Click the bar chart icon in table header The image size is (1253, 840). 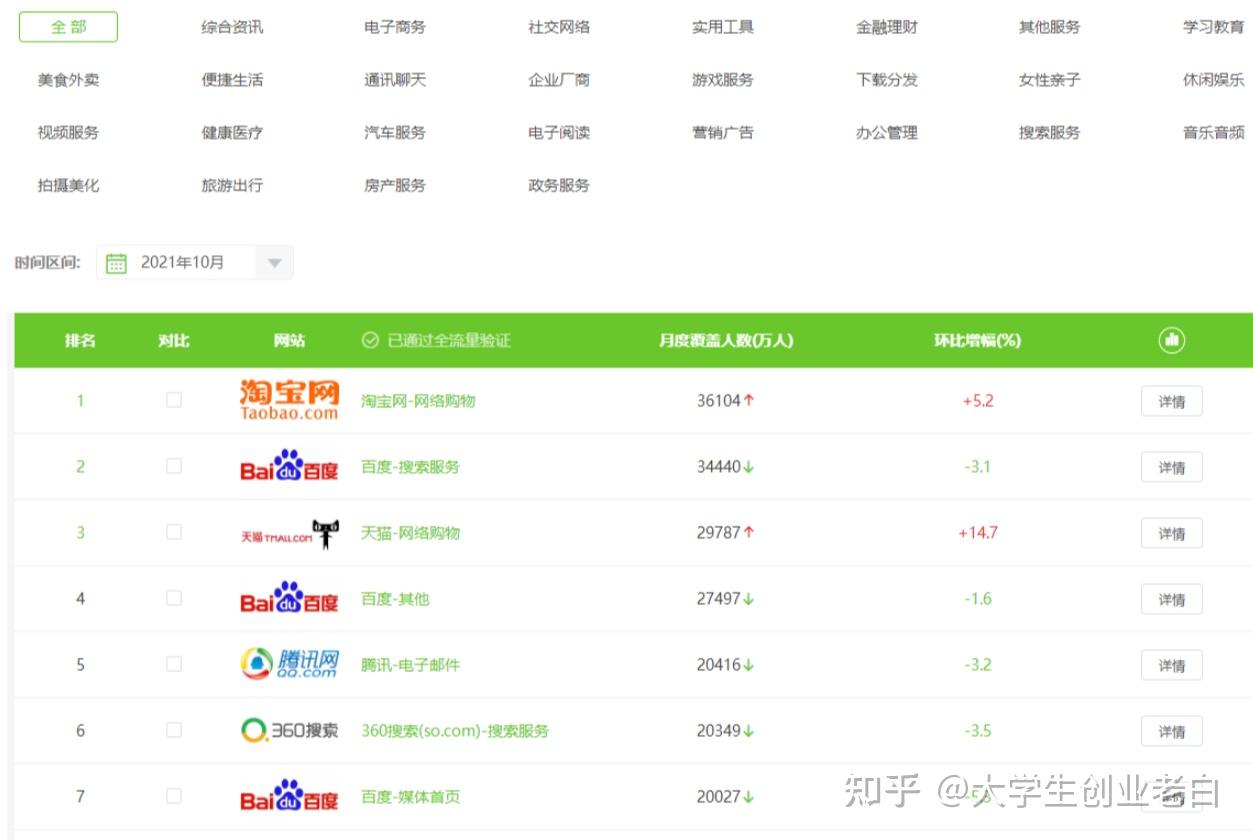1171,340
